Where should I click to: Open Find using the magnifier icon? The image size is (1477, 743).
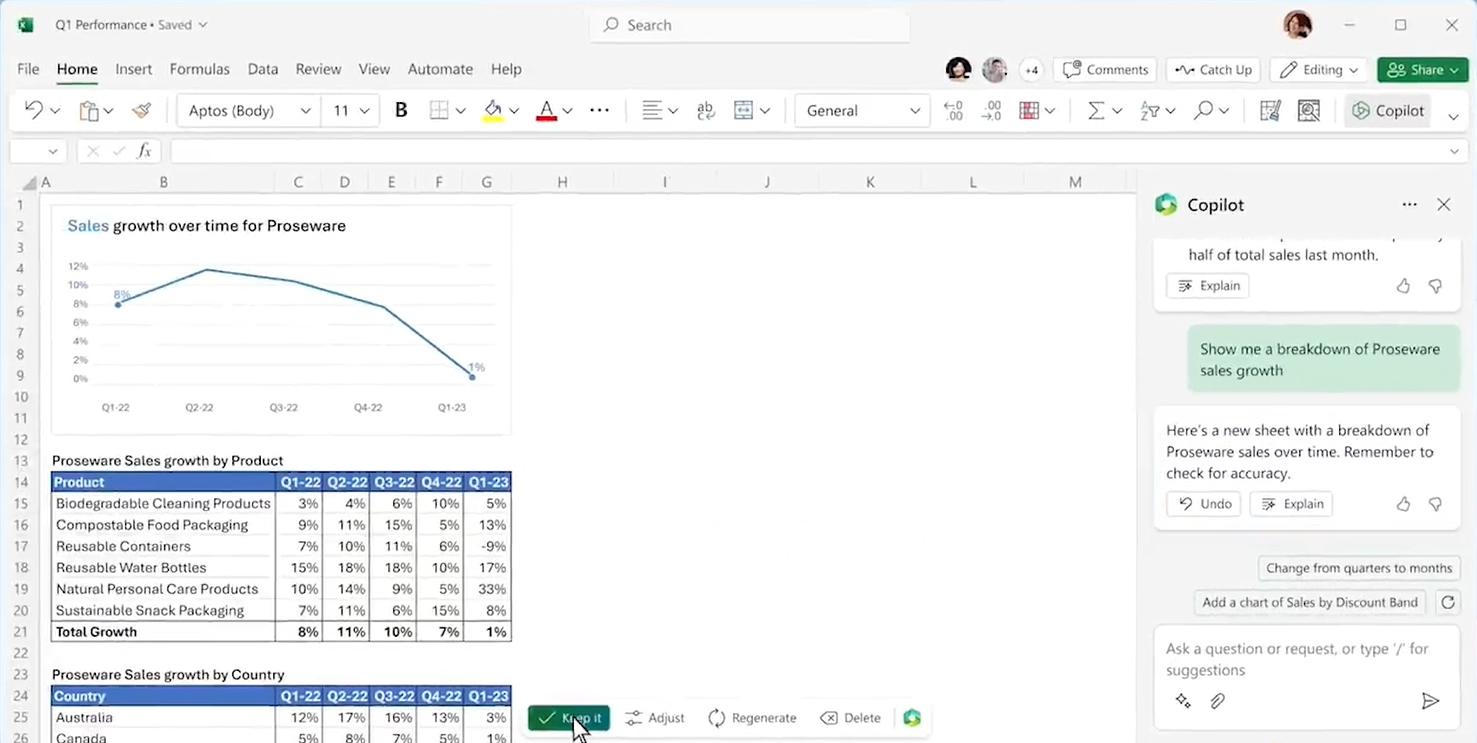[x=1203, y=110]
